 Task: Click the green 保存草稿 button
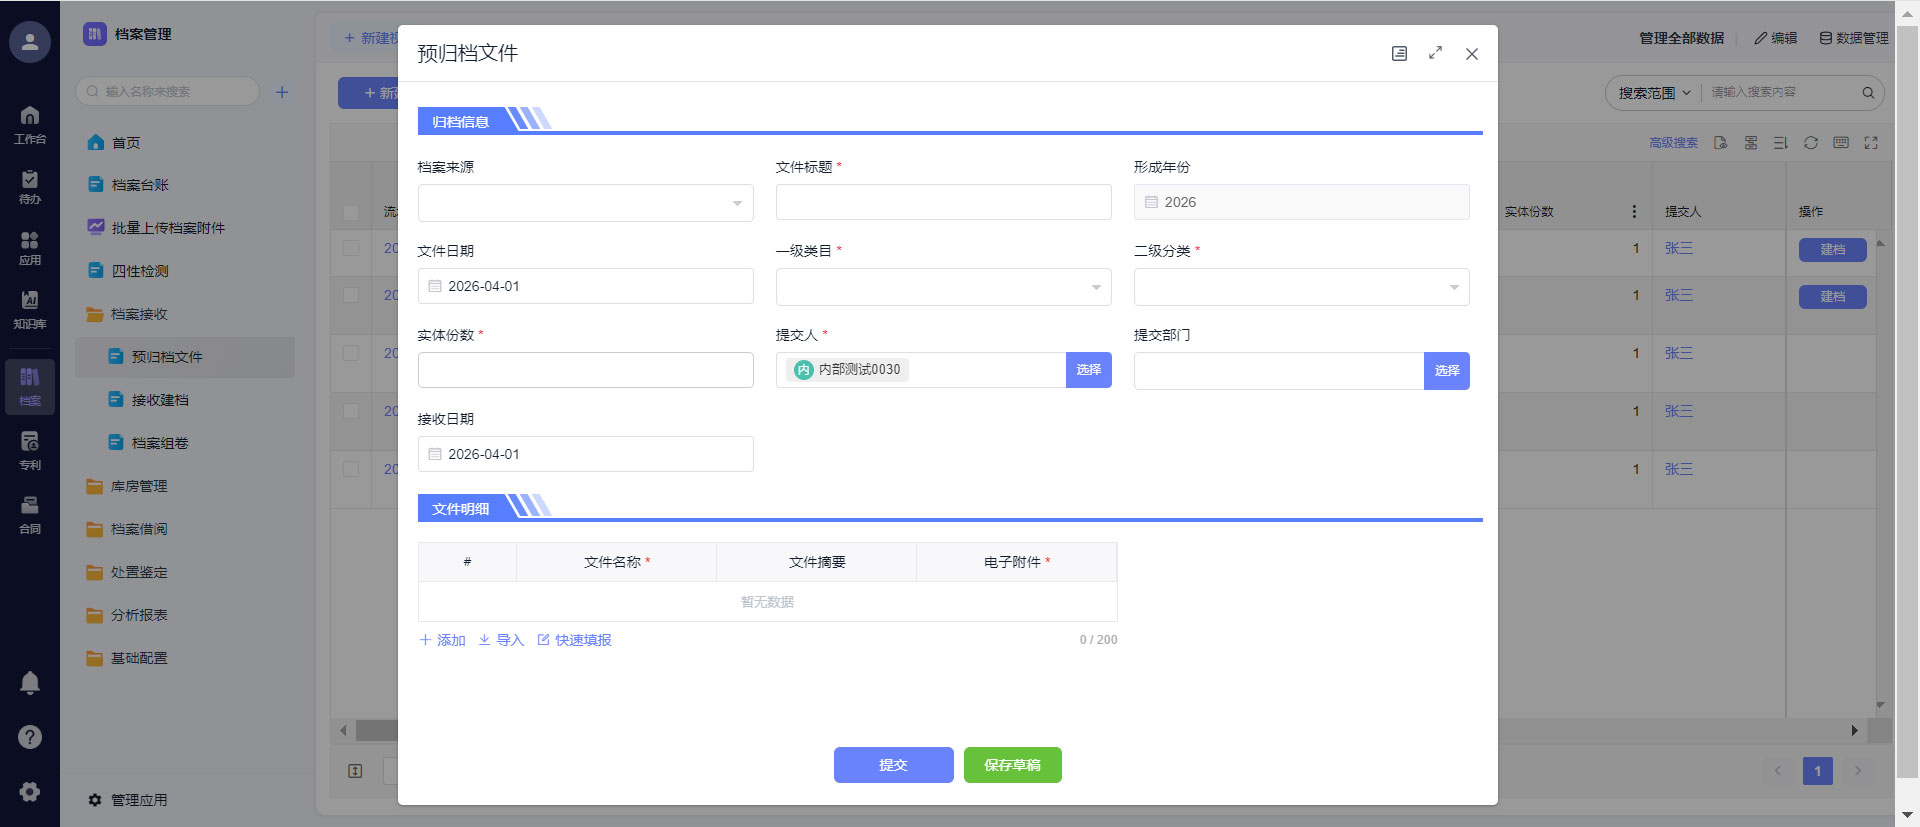coord(1012,765)
